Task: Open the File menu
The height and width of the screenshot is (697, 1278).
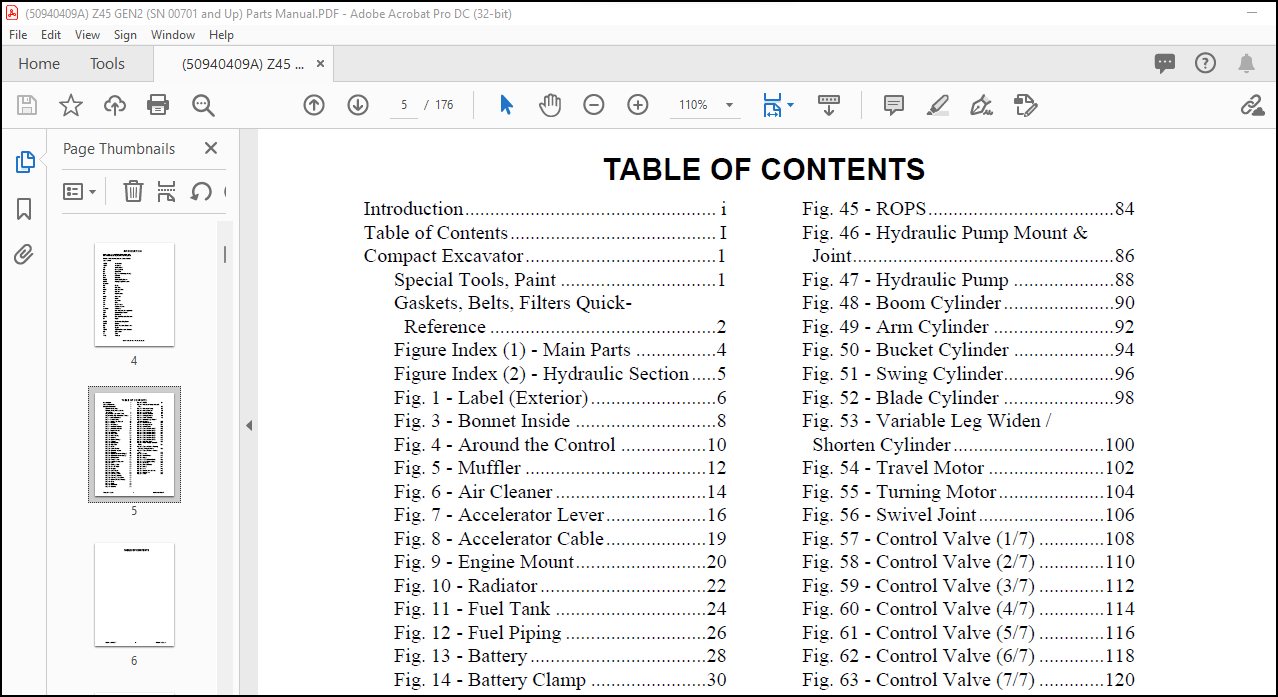Action: 18,34
